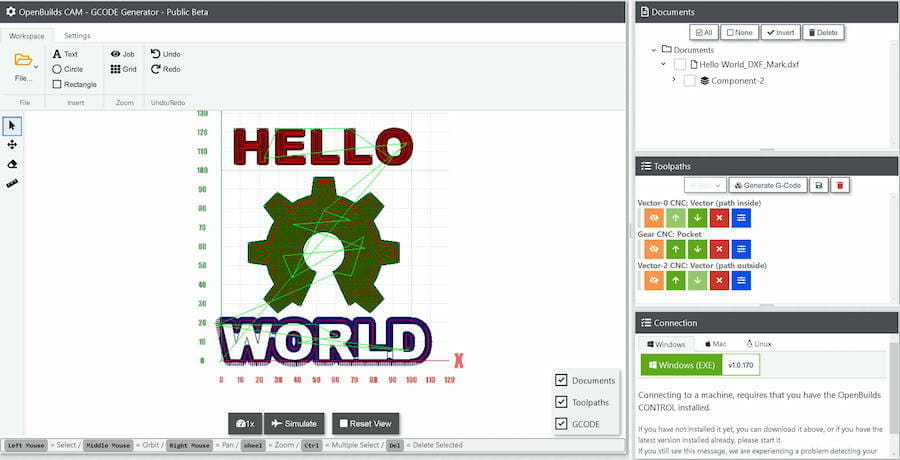The height and width of the screenshot is (460, 900).
Task: Select the ruler measure tool
Action: pos(12,184)
